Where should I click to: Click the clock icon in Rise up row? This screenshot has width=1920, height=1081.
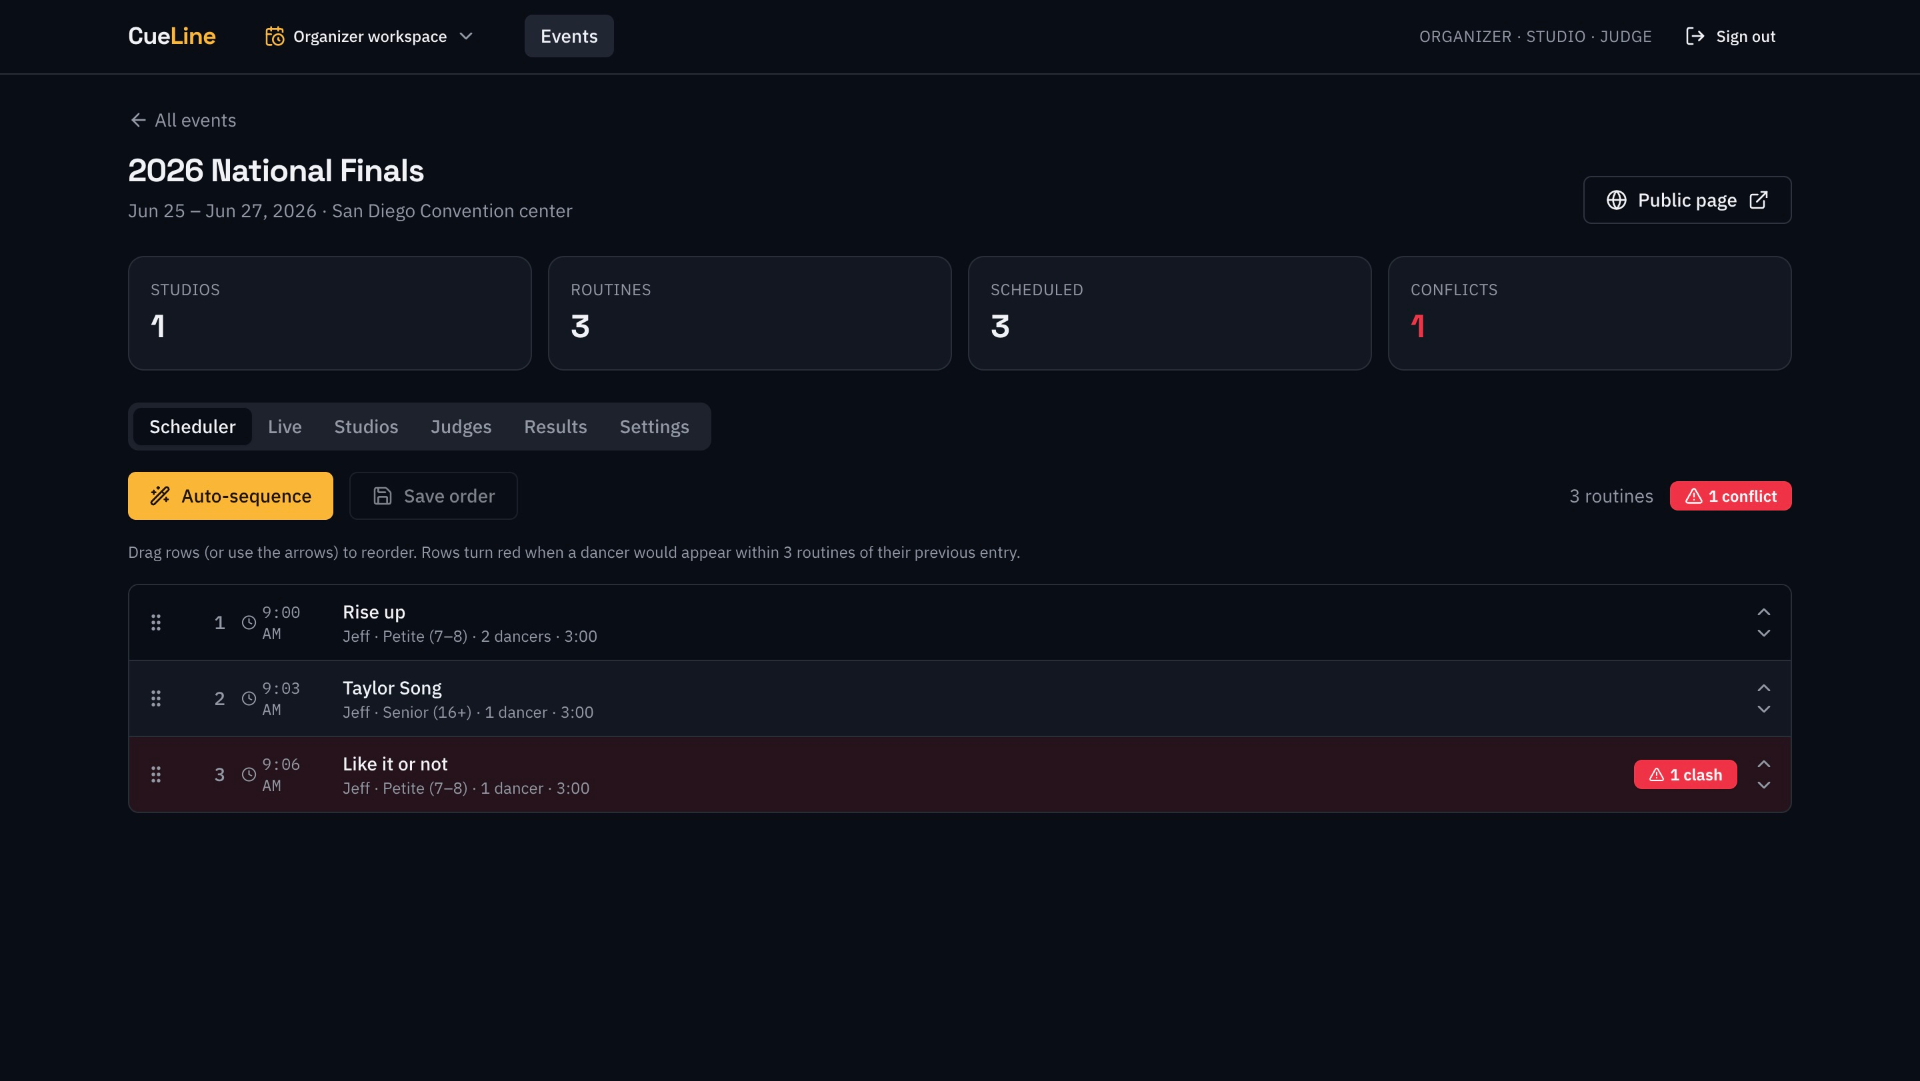[x=249, y=623]
